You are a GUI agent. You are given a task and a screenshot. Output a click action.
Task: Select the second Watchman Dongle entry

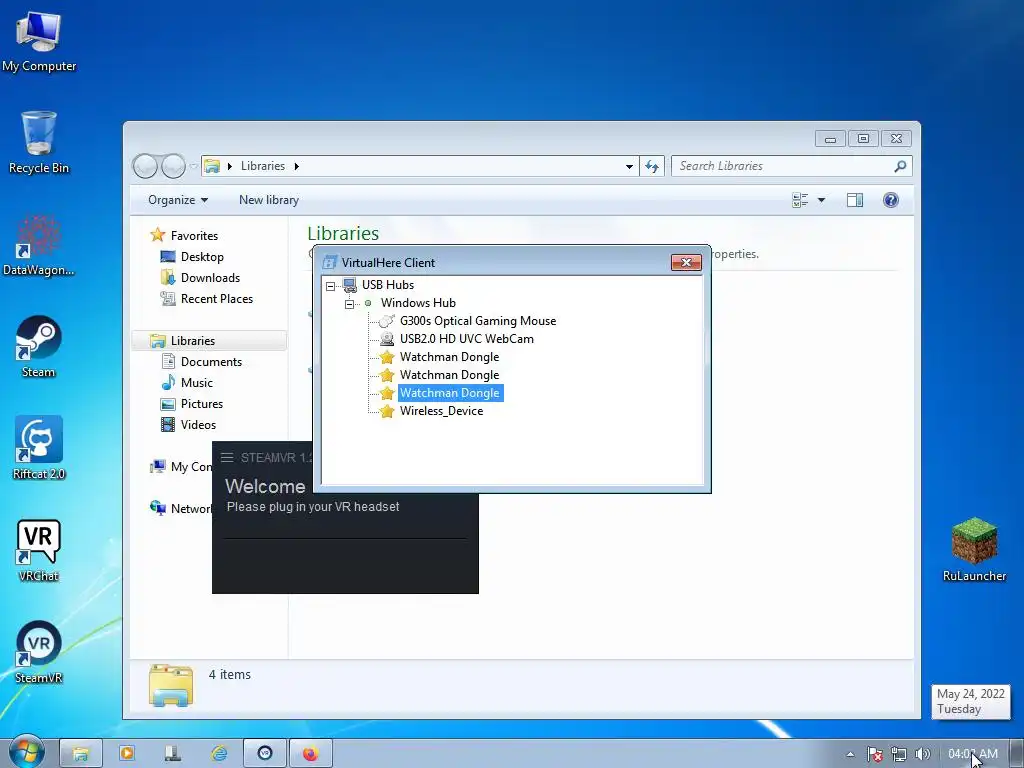[x=449, y=375]
